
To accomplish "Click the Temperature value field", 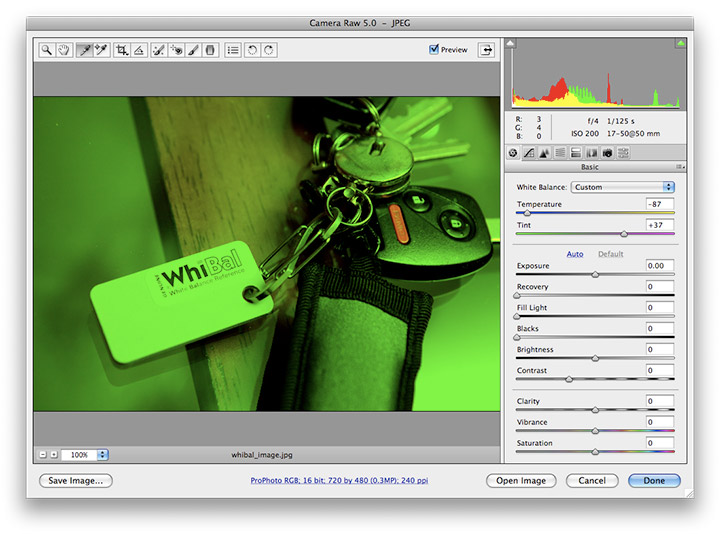I will coord(660,204).
